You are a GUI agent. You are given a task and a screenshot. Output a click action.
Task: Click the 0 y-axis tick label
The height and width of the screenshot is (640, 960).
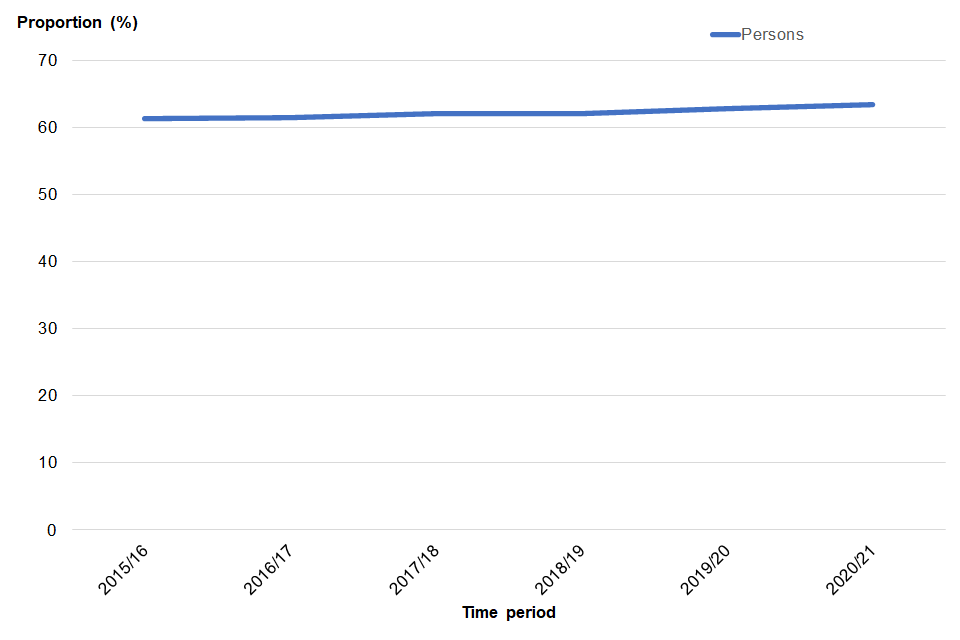(53, 530)
